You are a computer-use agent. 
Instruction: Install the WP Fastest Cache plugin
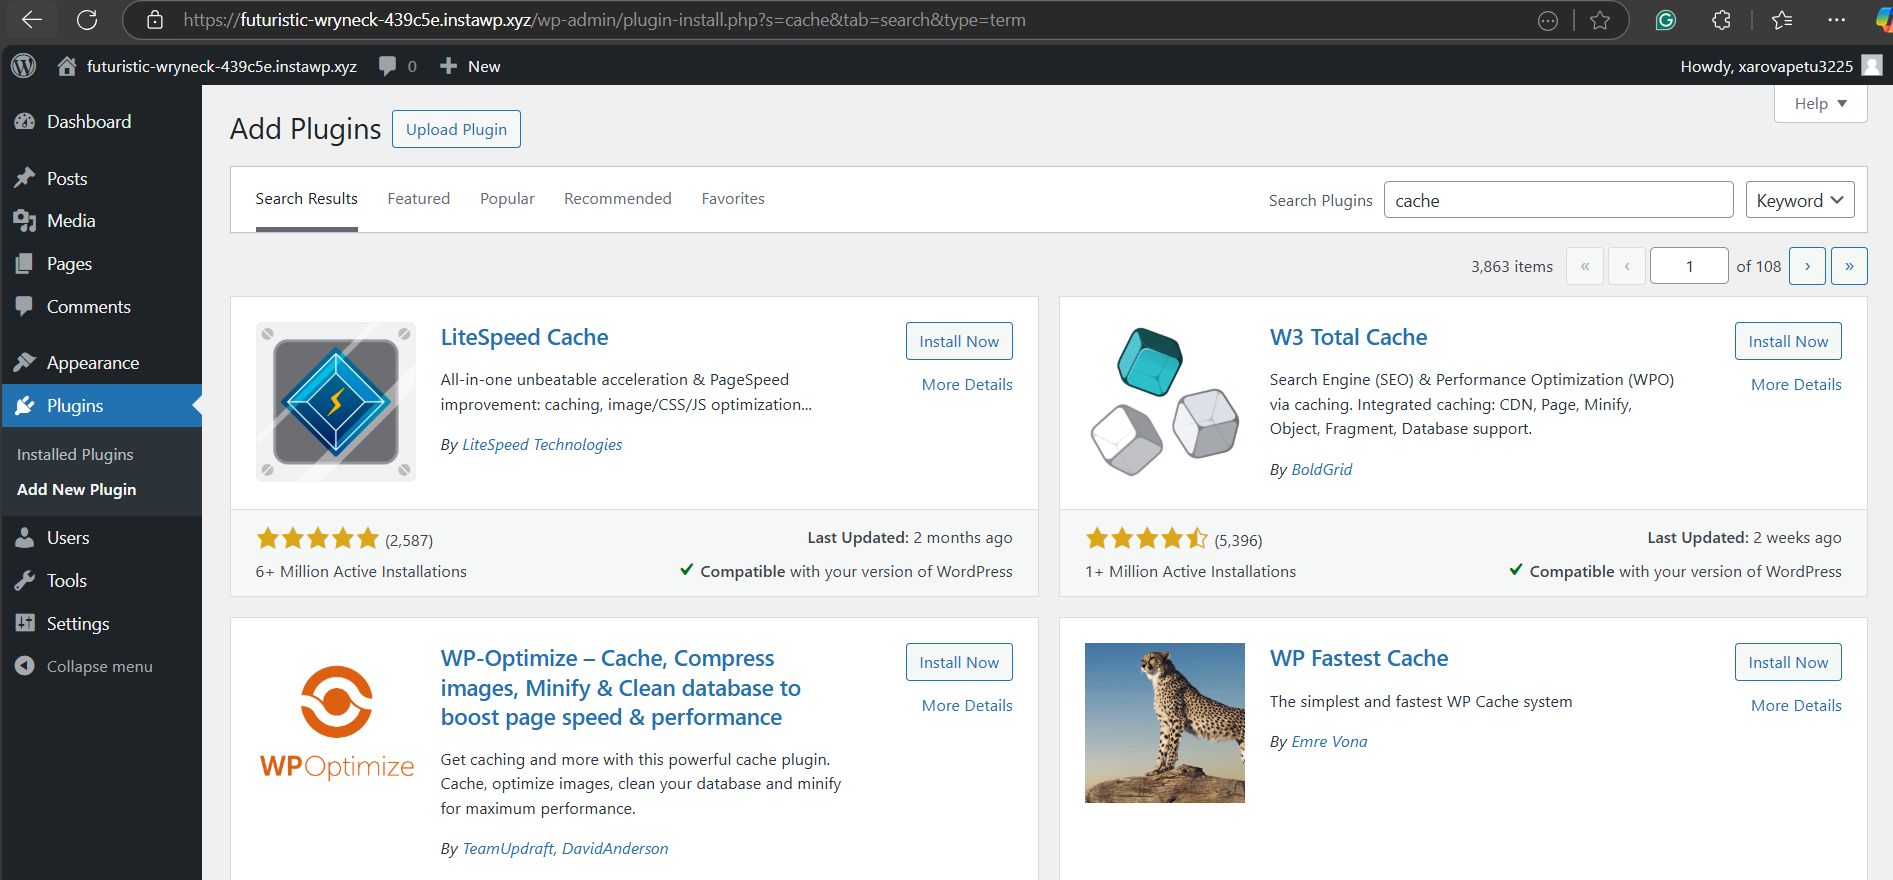coord(1788,662)
